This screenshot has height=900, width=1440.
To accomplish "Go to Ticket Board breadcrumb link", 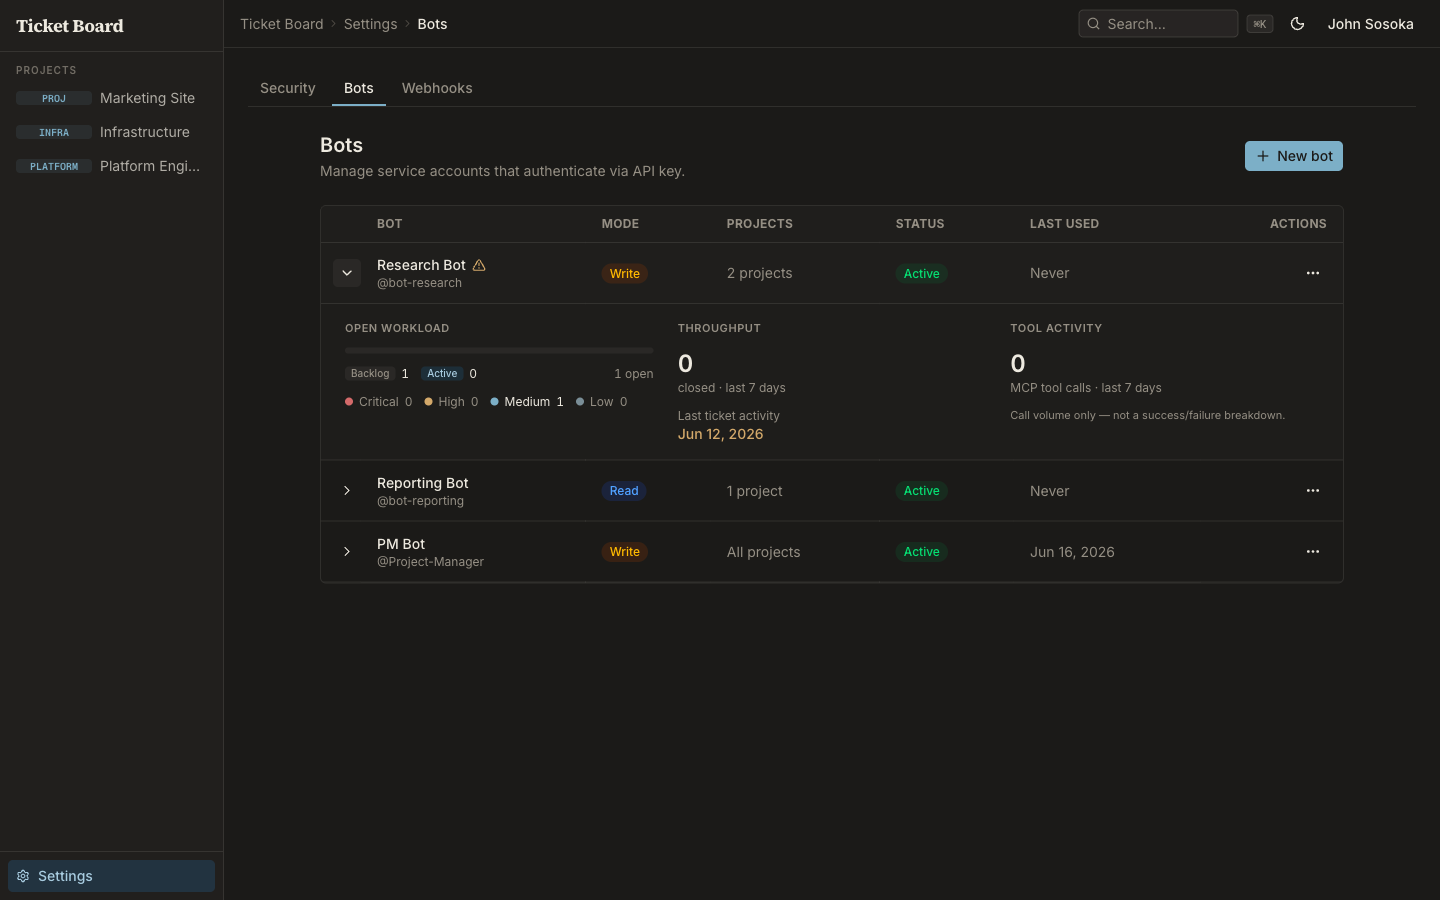I will 282,24.
